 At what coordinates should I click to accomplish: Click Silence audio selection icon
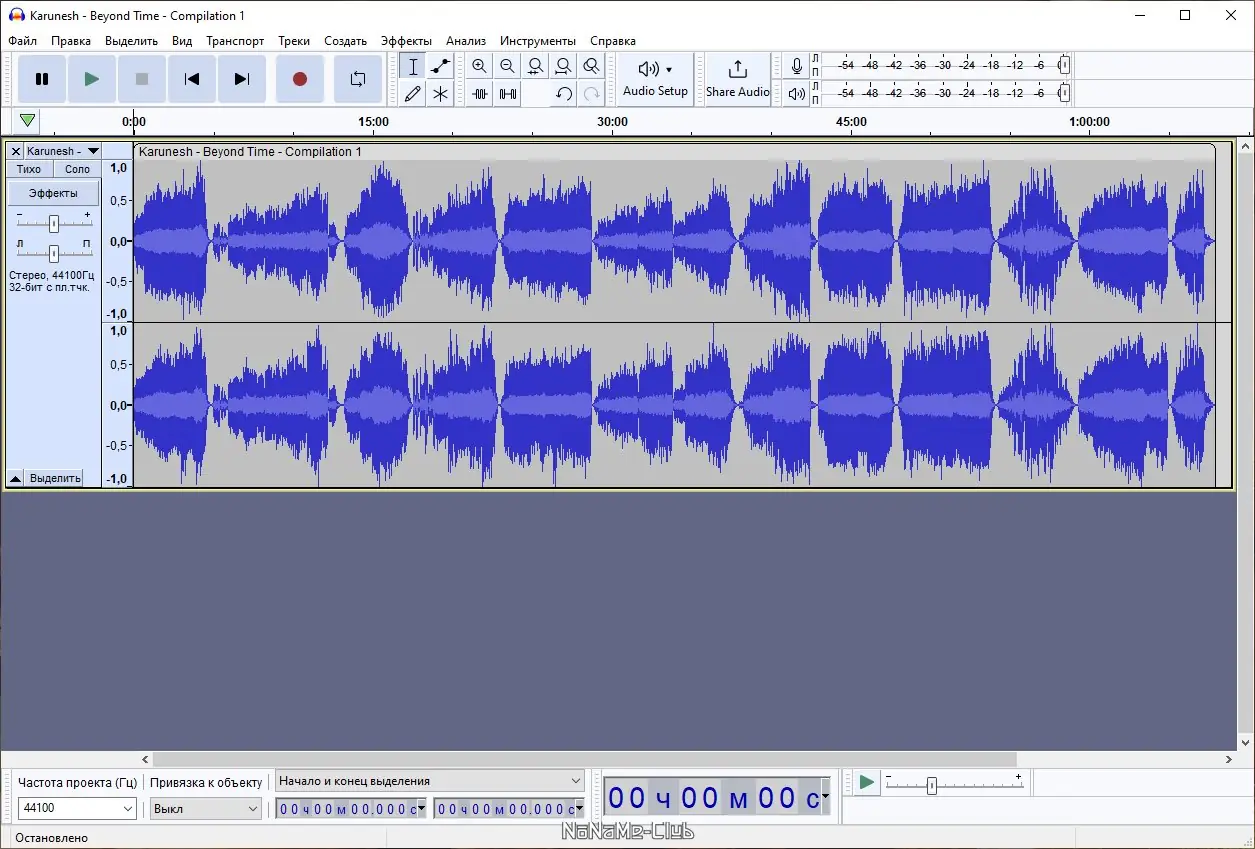508,94
